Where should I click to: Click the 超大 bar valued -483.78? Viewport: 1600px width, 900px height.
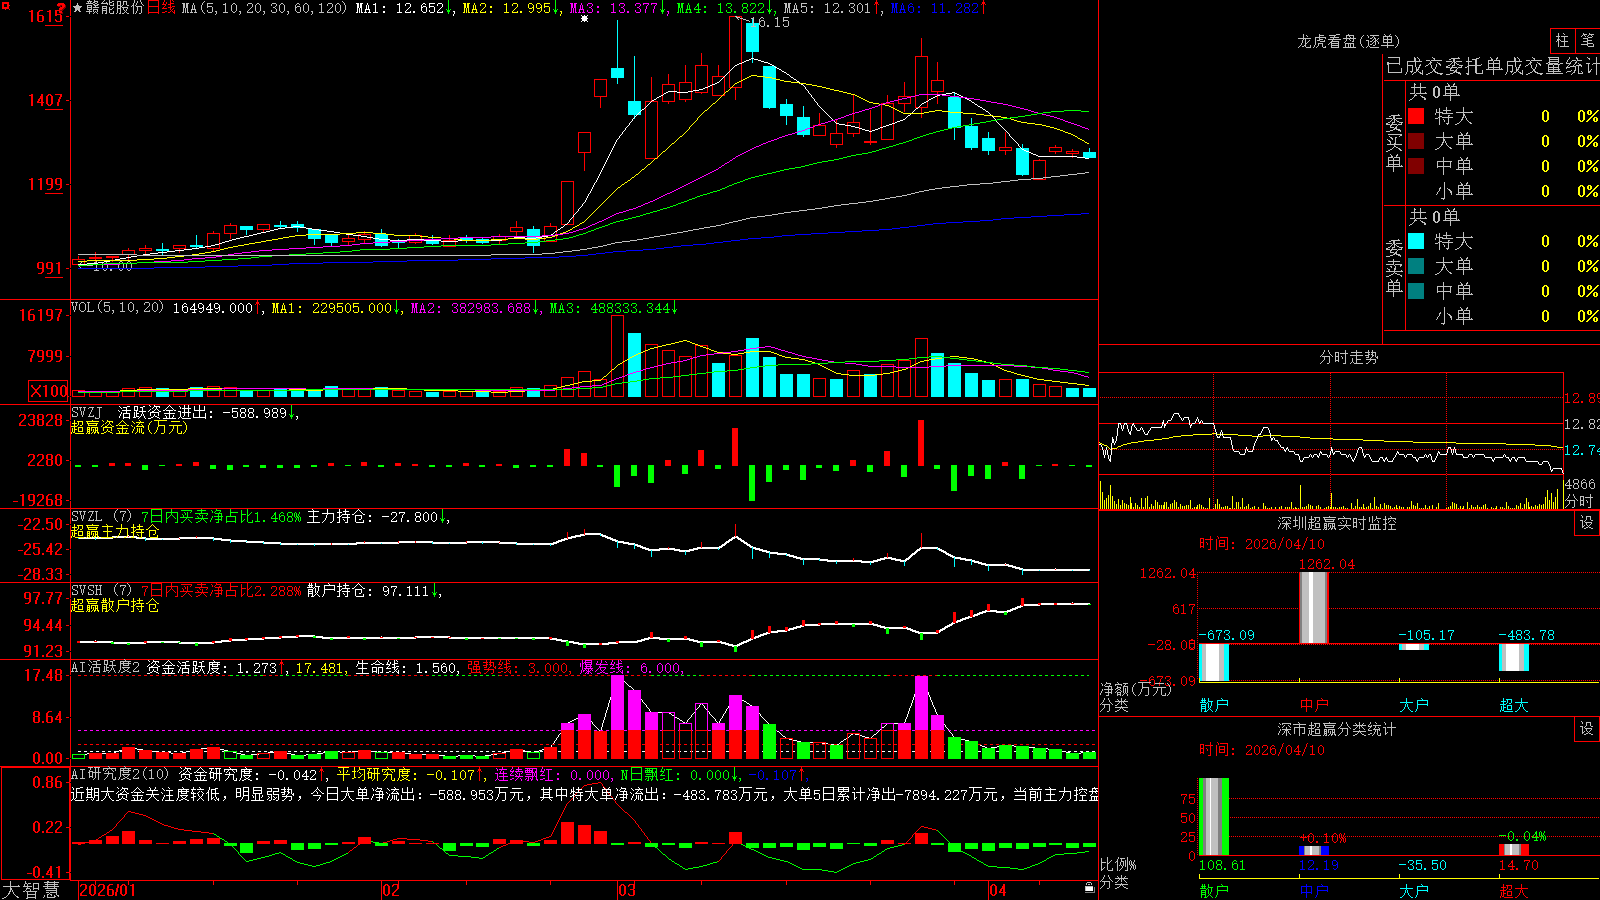(x=1514, y=657)
